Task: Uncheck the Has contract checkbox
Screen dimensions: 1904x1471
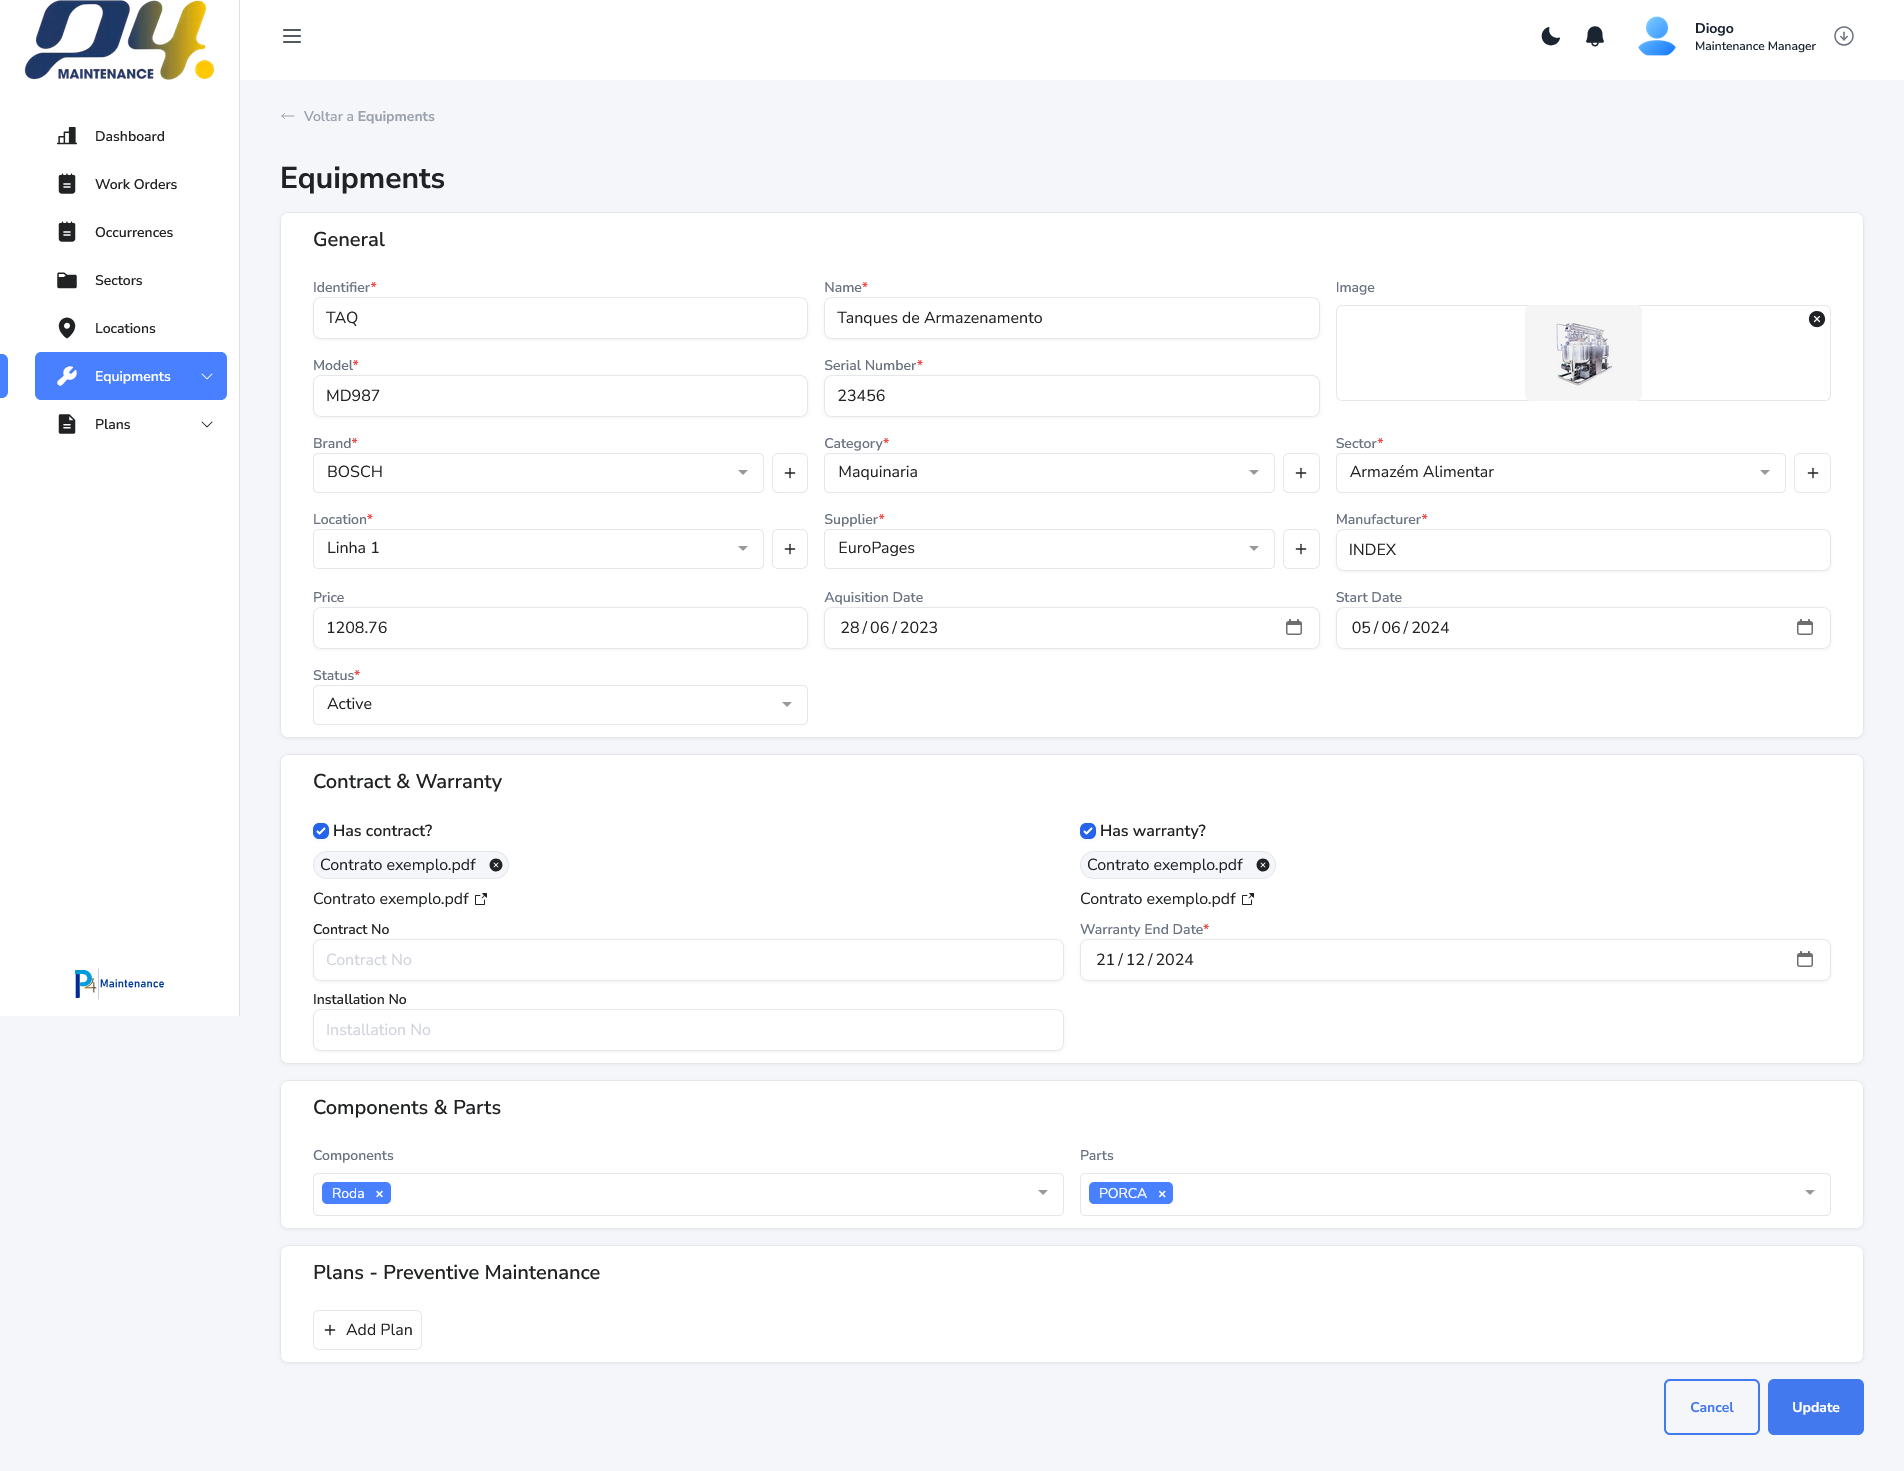Action: pyautogui.click(x=321, y=831)
